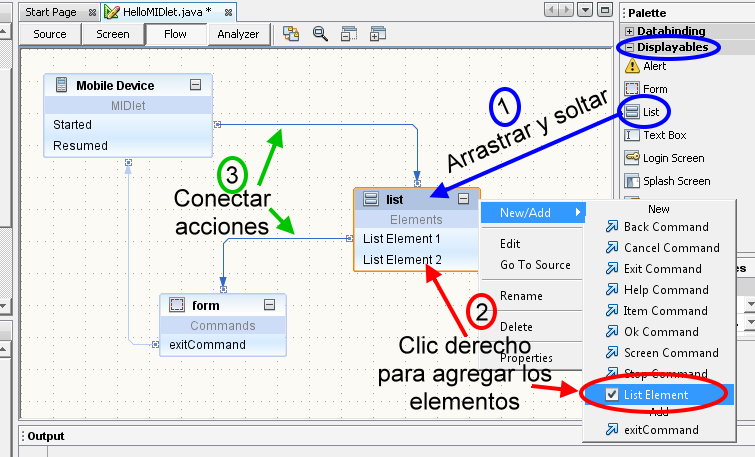This screenshot has height=457, width=755.
Task: Click the form node header icon
Action: click(x=177, y=304)
